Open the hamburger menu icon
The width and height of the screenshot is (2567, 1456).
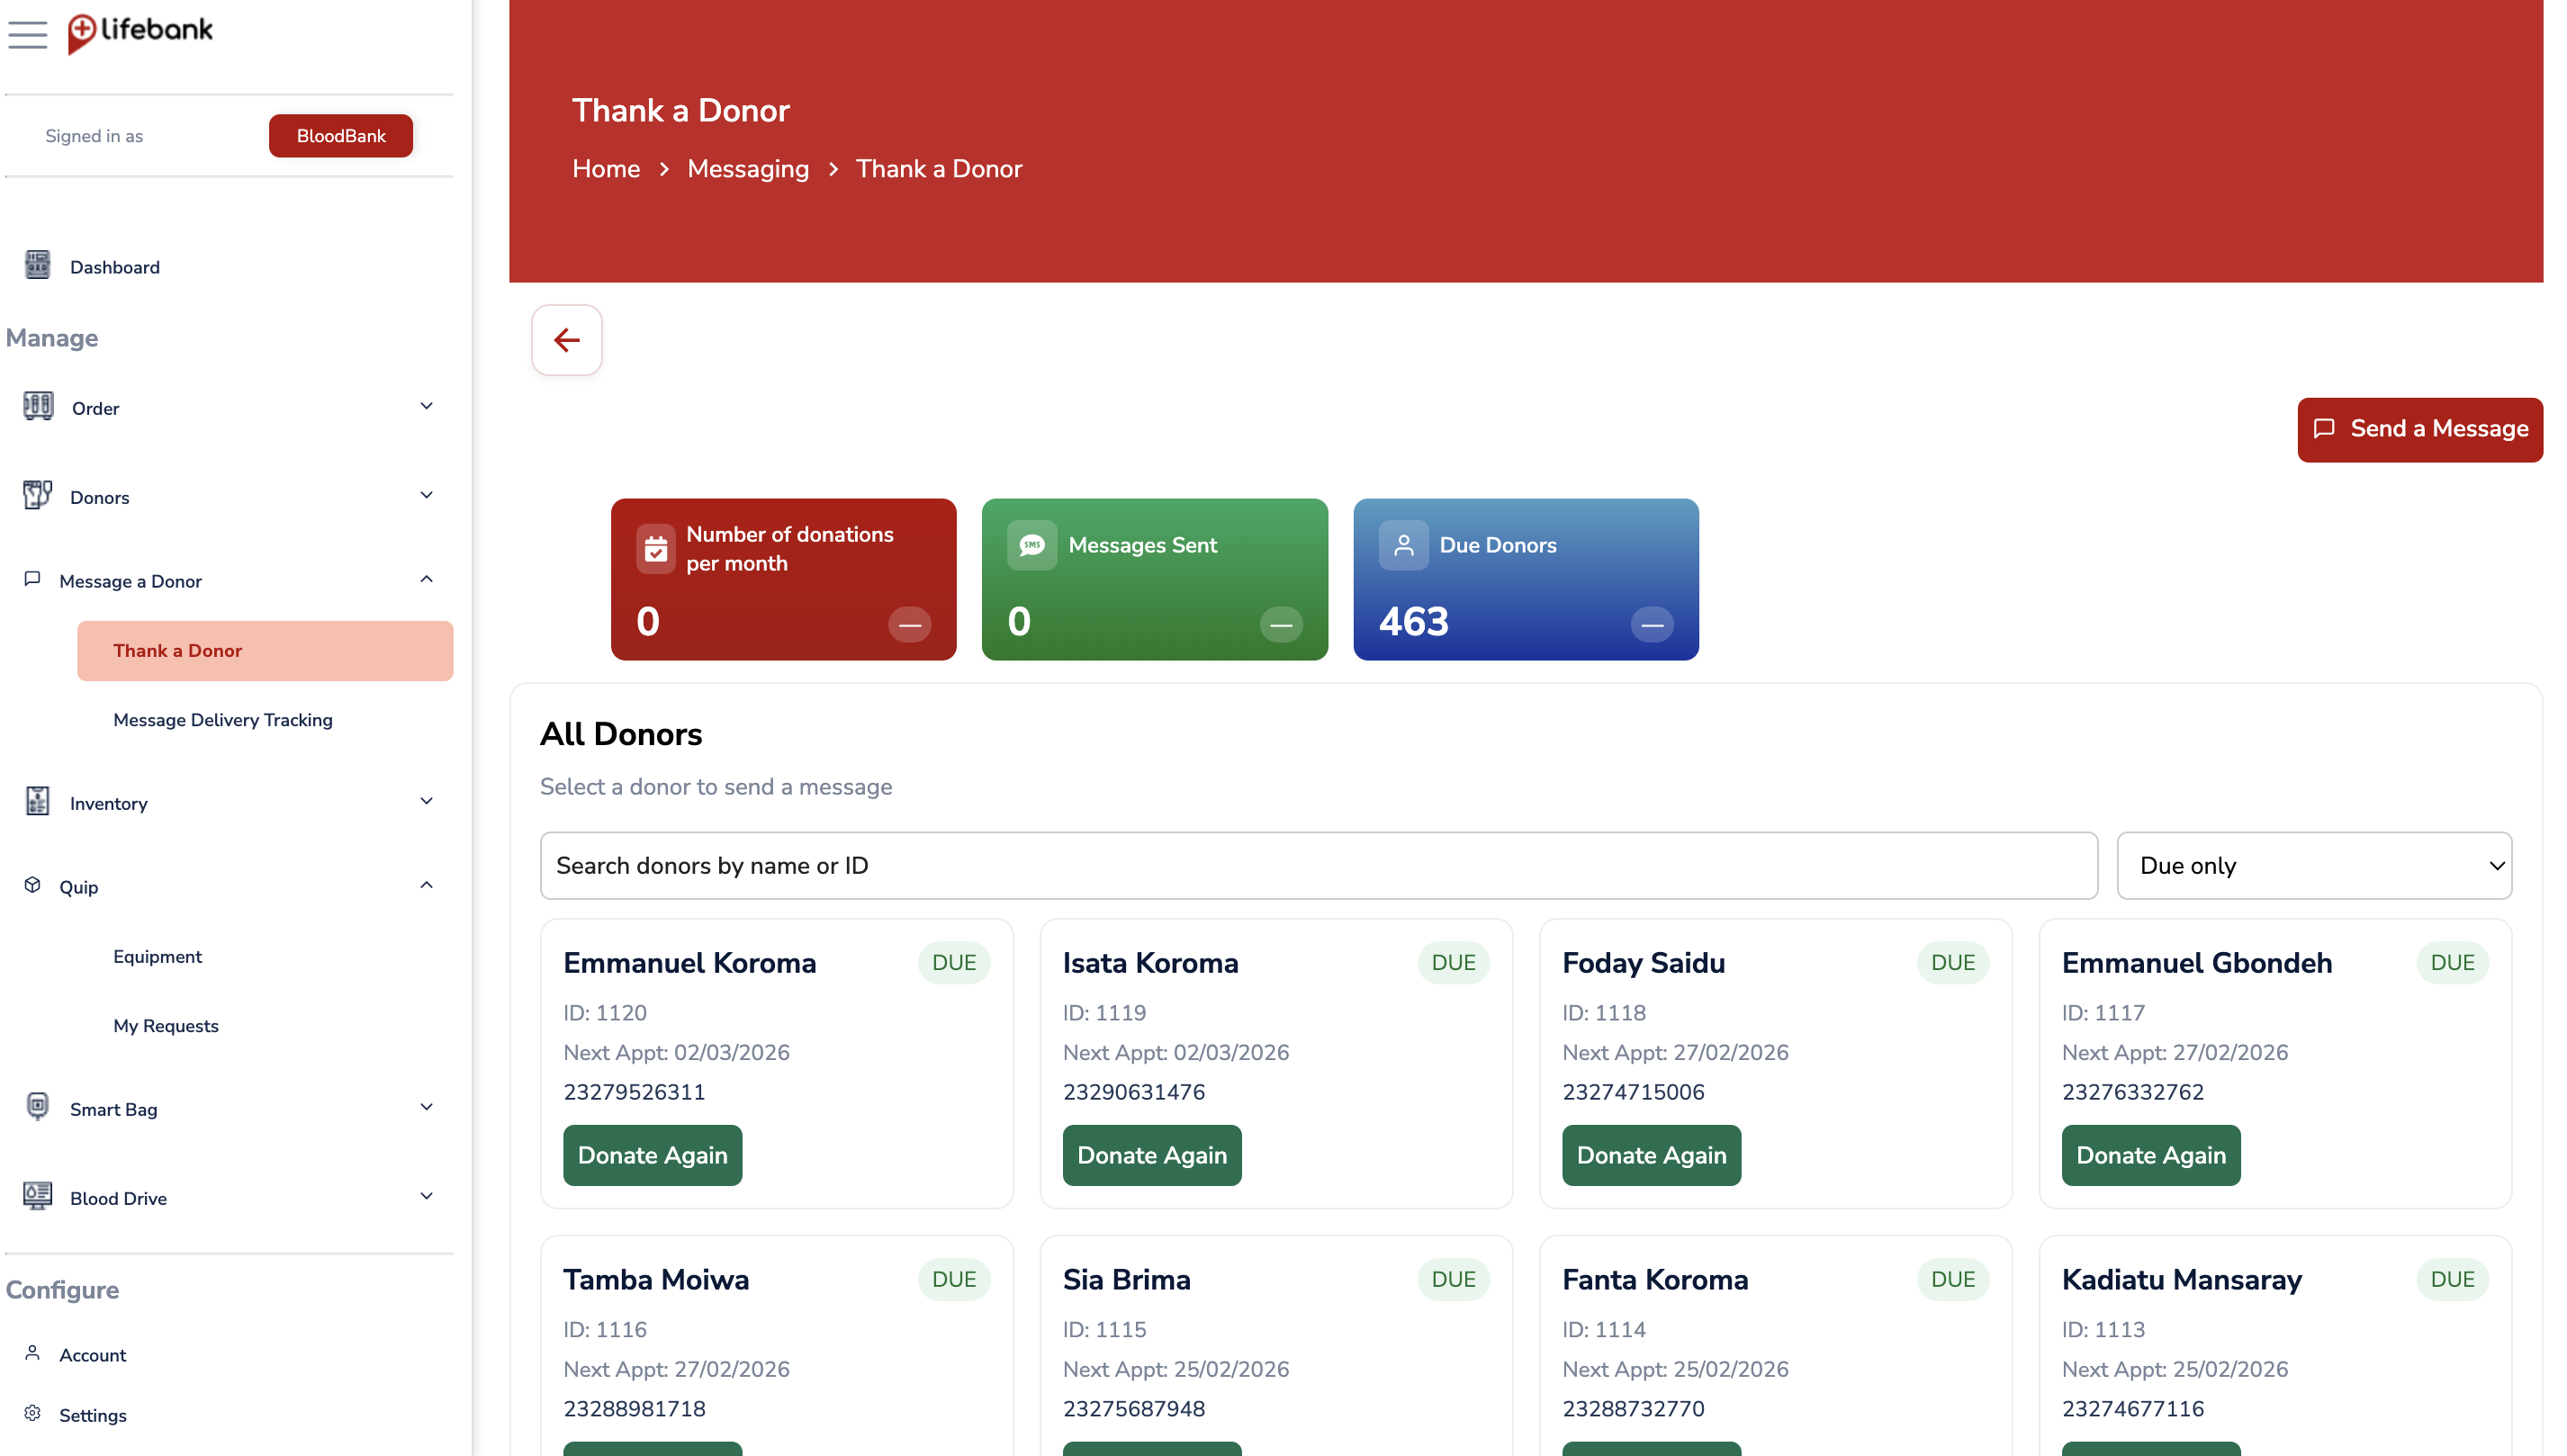coord(27,35)
